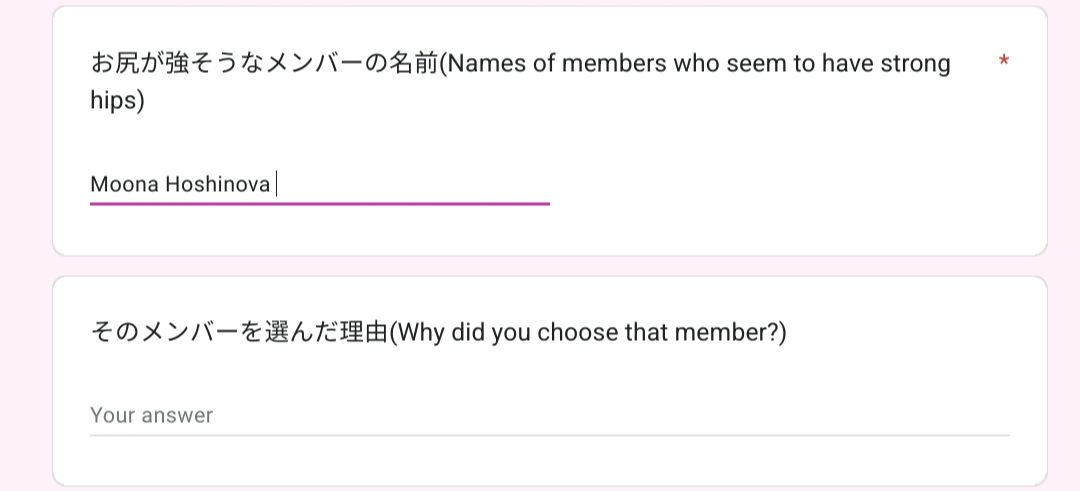Click the purple underline beneath the name answer

(x=320, y=204)
